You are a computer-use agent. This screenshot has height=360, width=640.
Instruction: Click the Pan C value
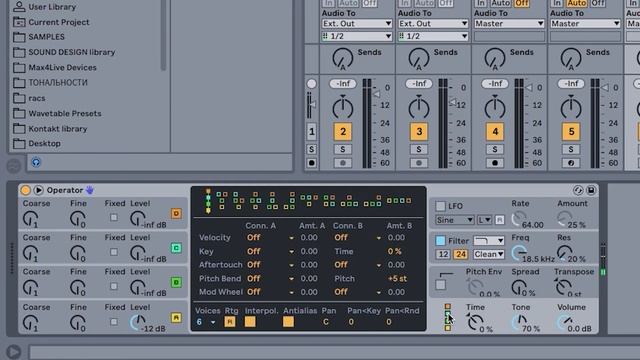click(326, 322)
